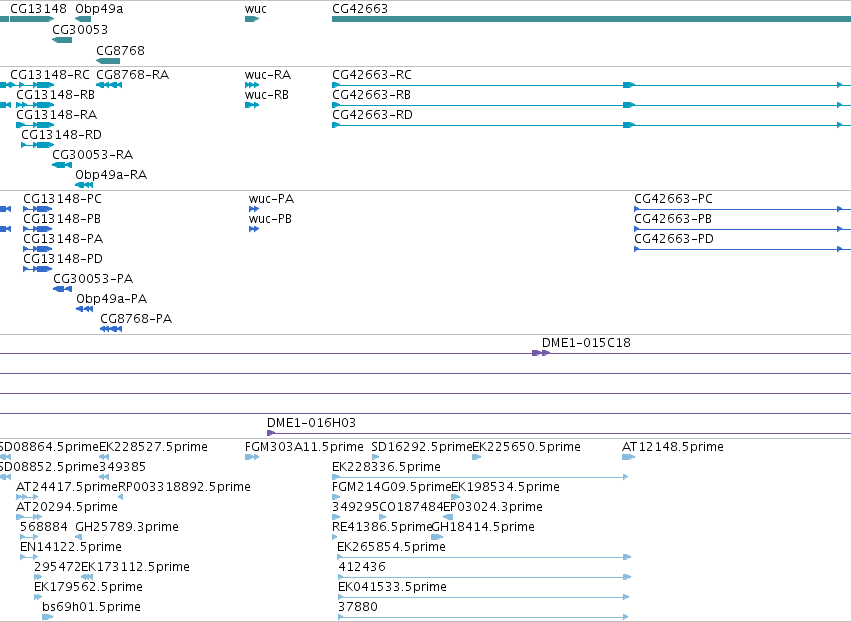Click EST AT20294.5prime
The image size is (851, 622).
(67, 507)
